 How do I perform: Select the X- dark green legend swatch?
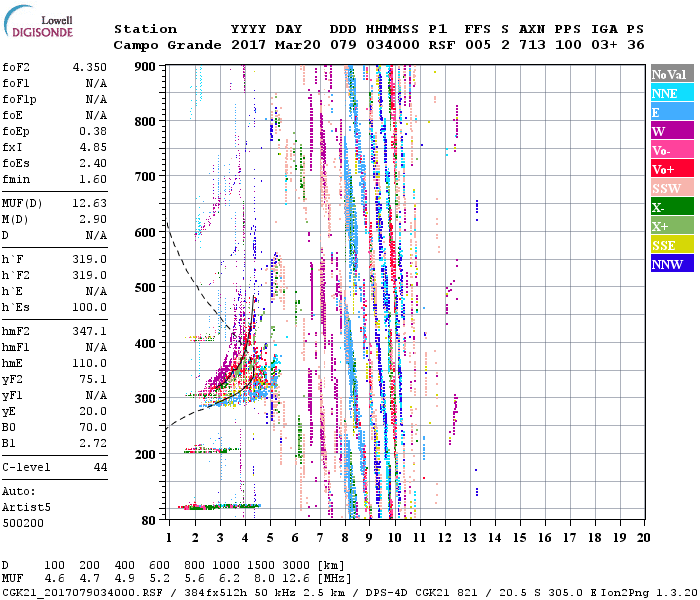(672, 207)
